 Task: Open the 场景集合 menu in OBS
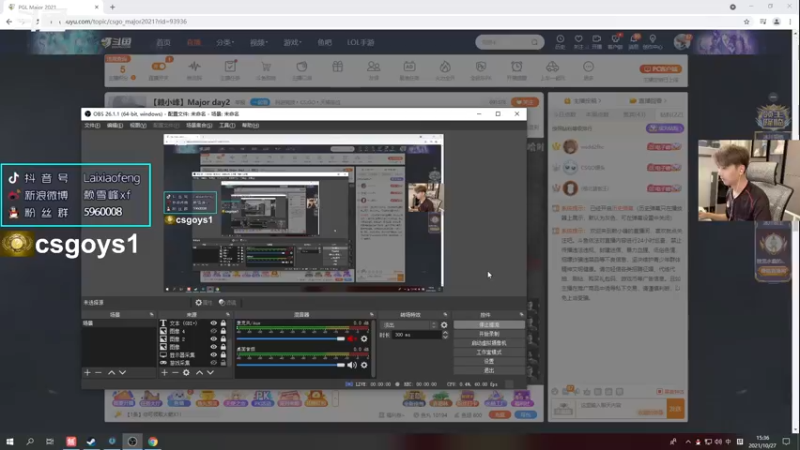pos(199,126)
